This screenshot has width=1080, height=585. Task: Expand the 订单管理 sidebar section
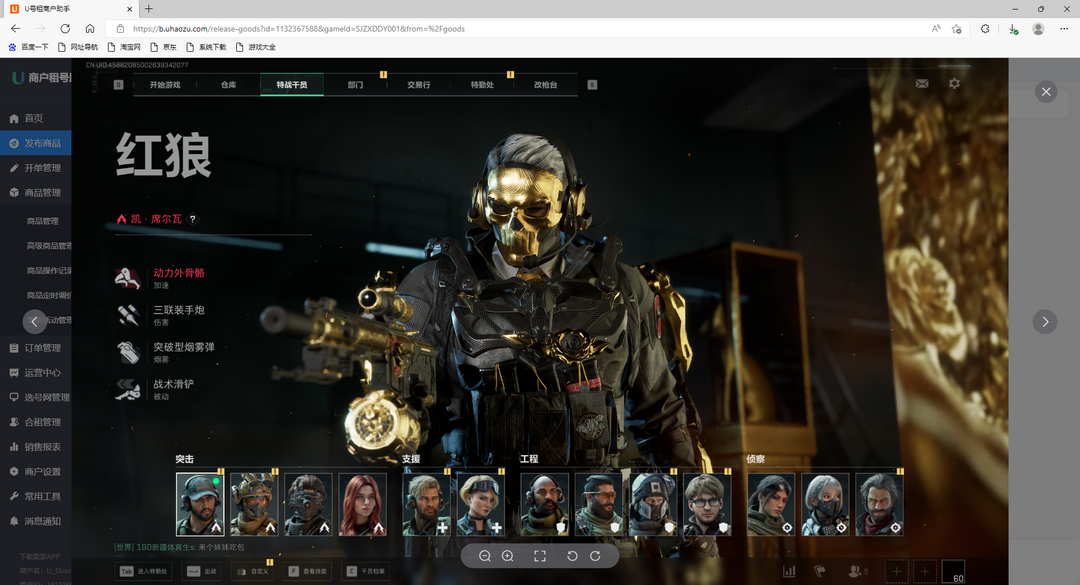click(x=42, y=348)
